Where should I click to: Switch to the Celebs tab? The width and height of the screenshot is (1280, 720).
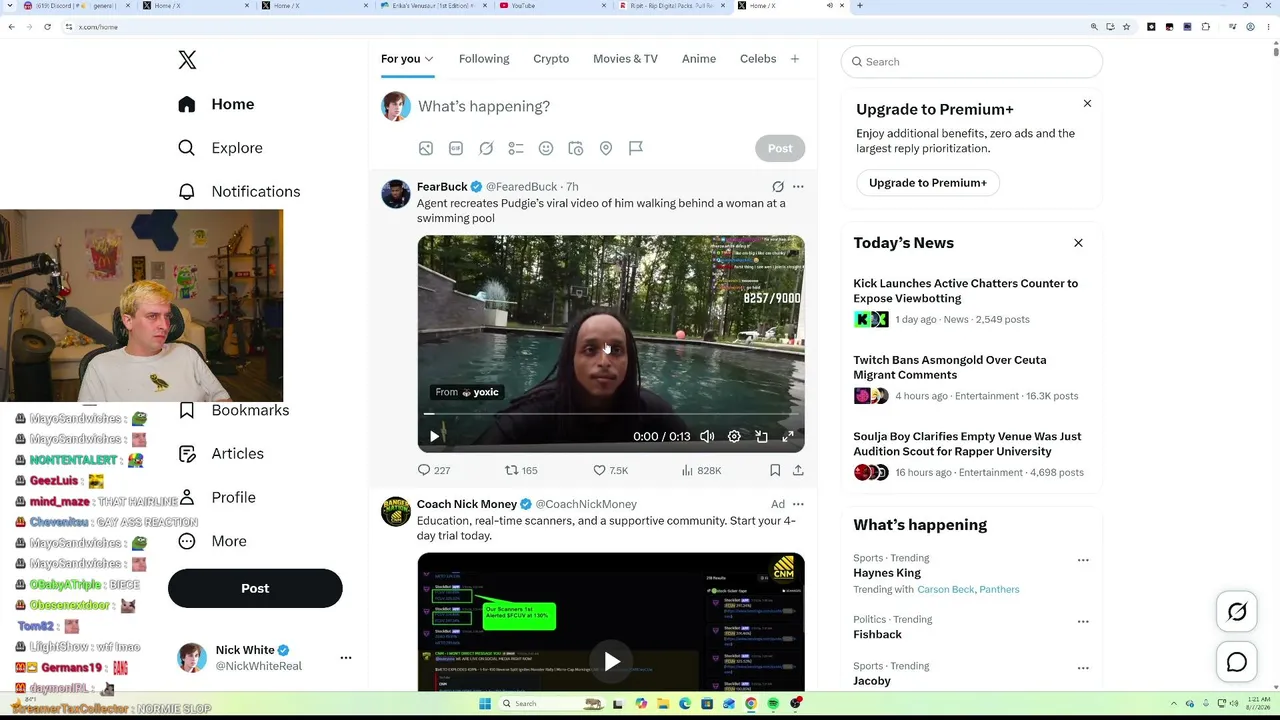[x=758, y=59]
